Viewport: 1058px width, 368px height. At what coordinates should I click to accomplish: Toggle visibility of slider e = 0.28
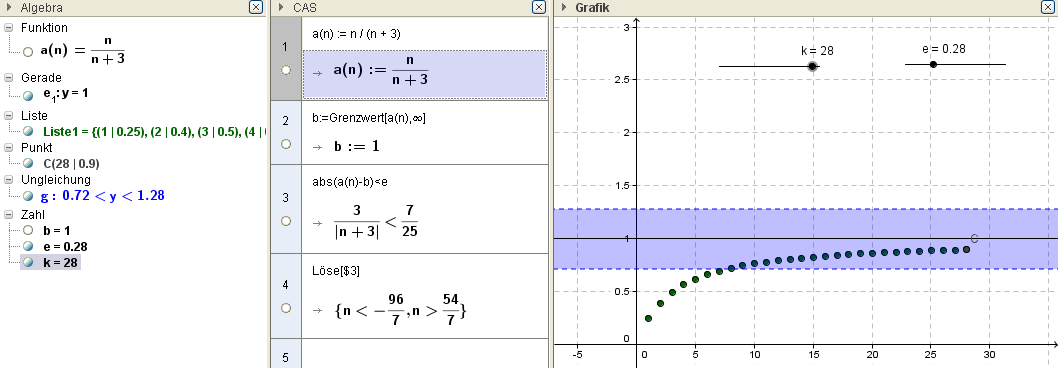coord(28,246)
